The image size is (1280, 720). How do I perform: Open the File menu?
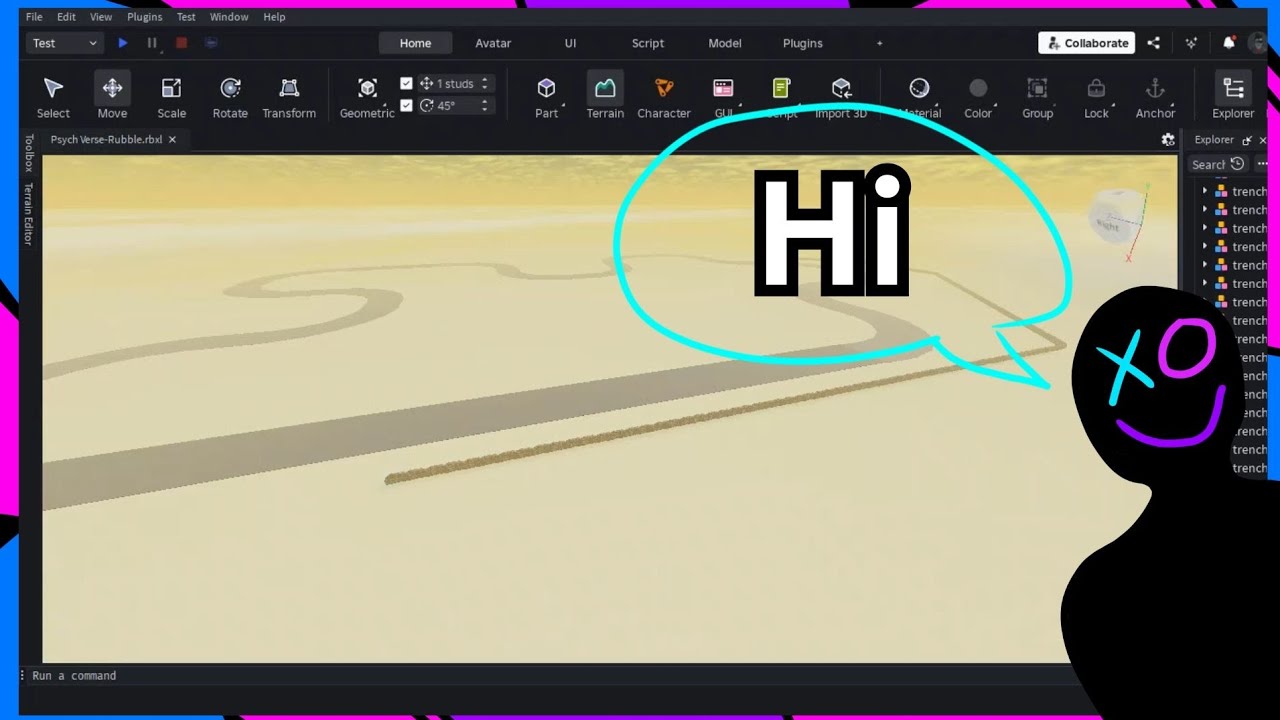(x=34, y=17)
